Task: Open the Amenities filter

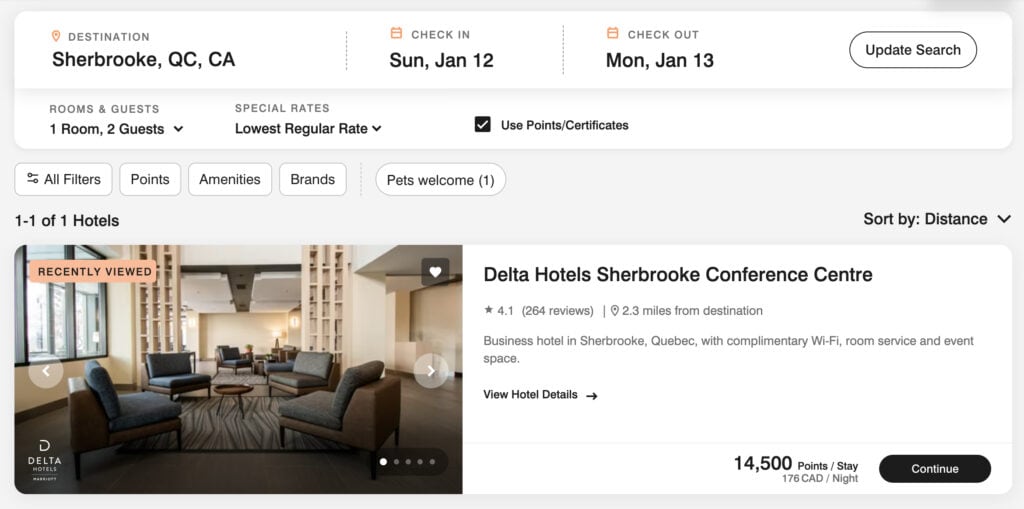Action: pos(230,180)
